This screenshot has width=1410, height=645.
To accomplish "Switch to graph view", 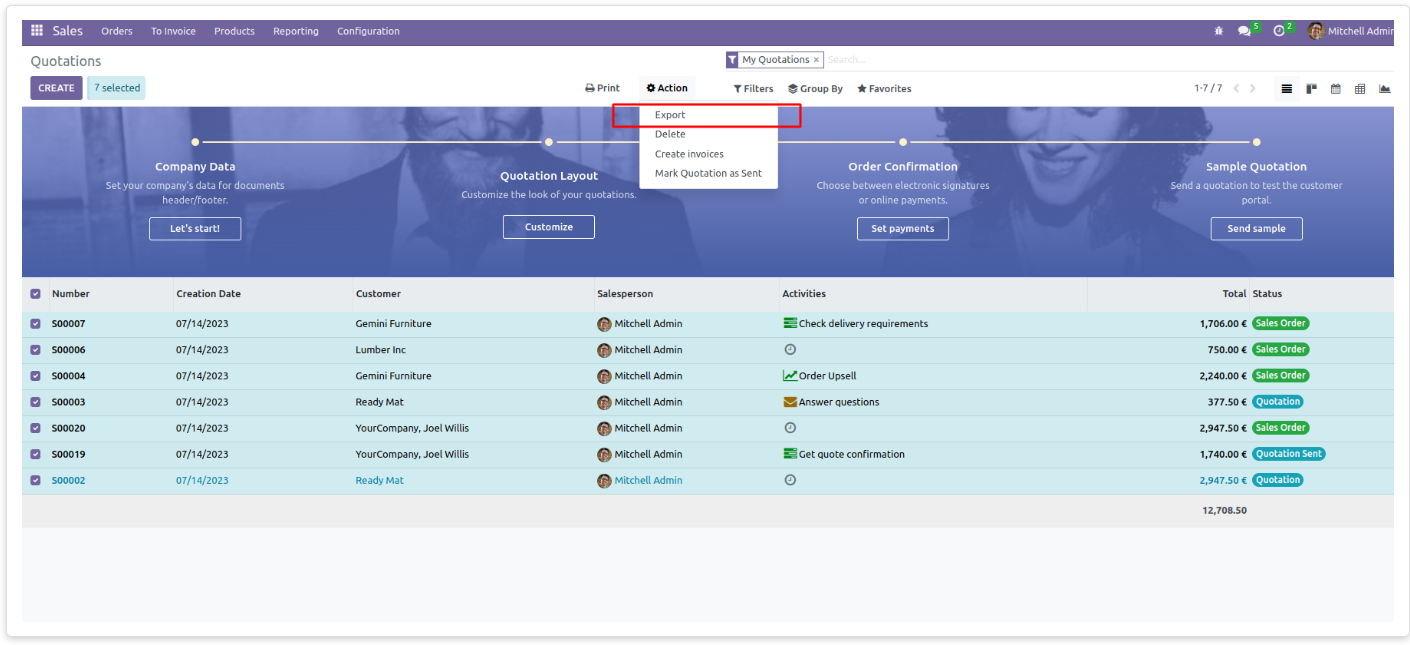I will click(1384, 89).
